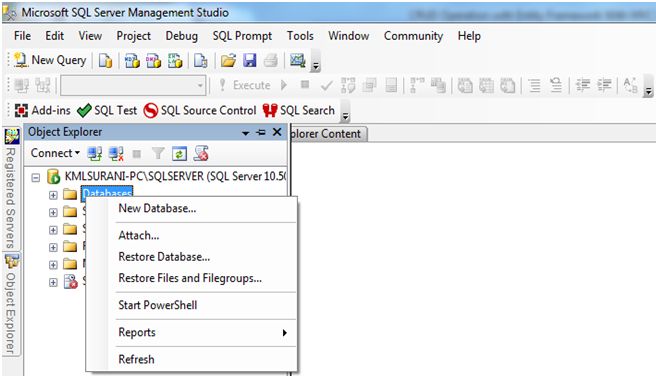Click the blue Save floppy disk icon

250,61
